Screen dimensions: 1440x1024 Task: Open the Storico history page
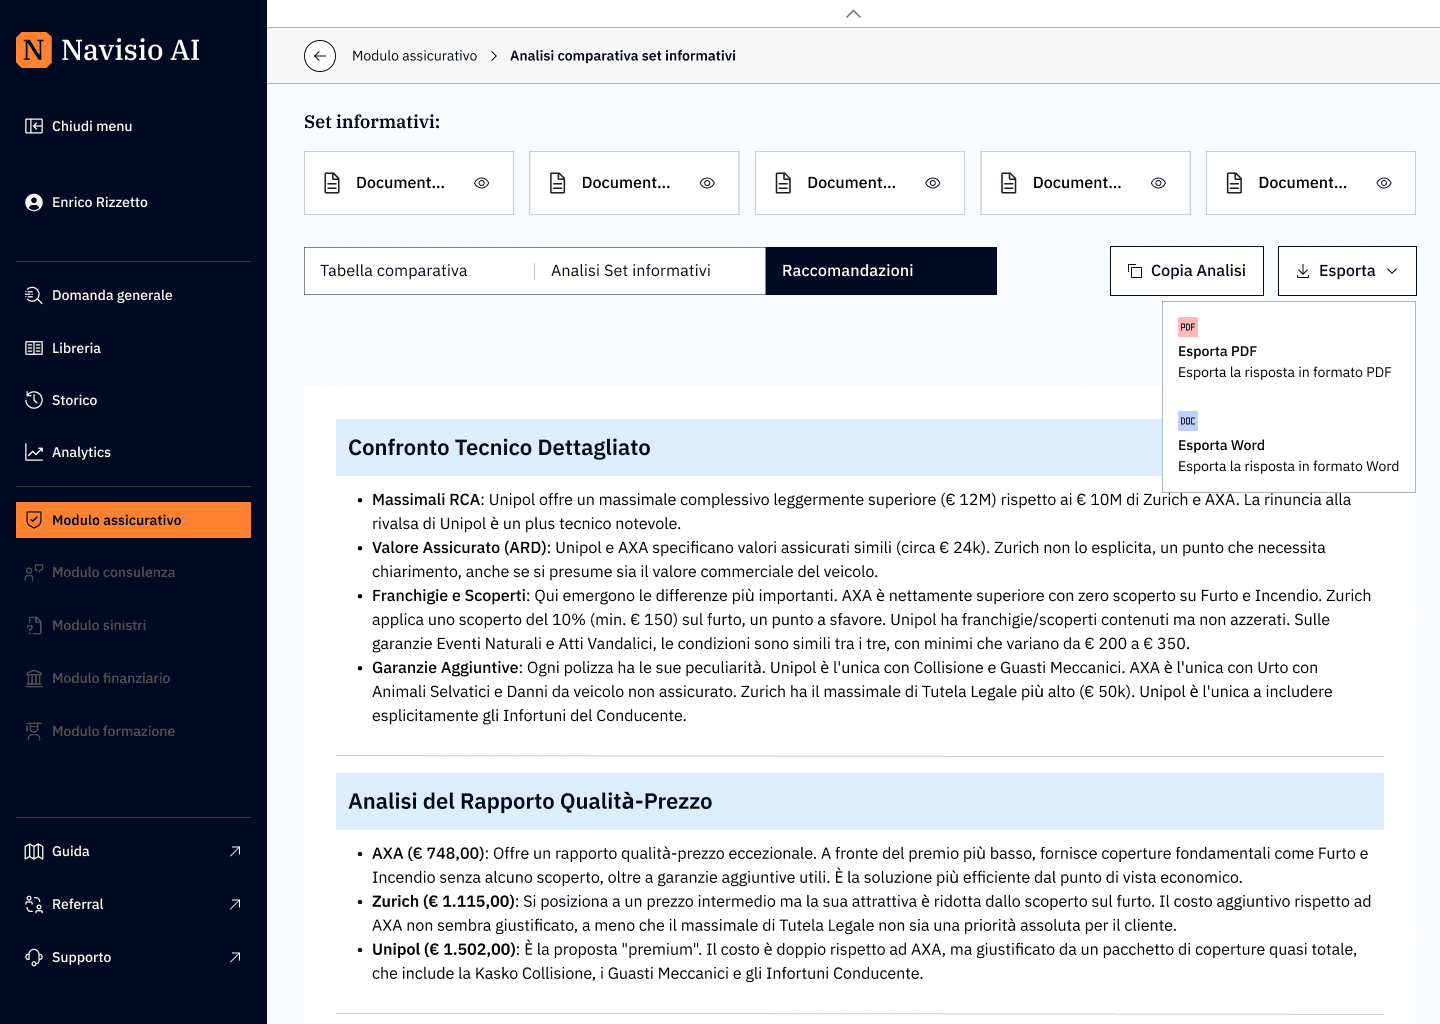coord(74,400)
